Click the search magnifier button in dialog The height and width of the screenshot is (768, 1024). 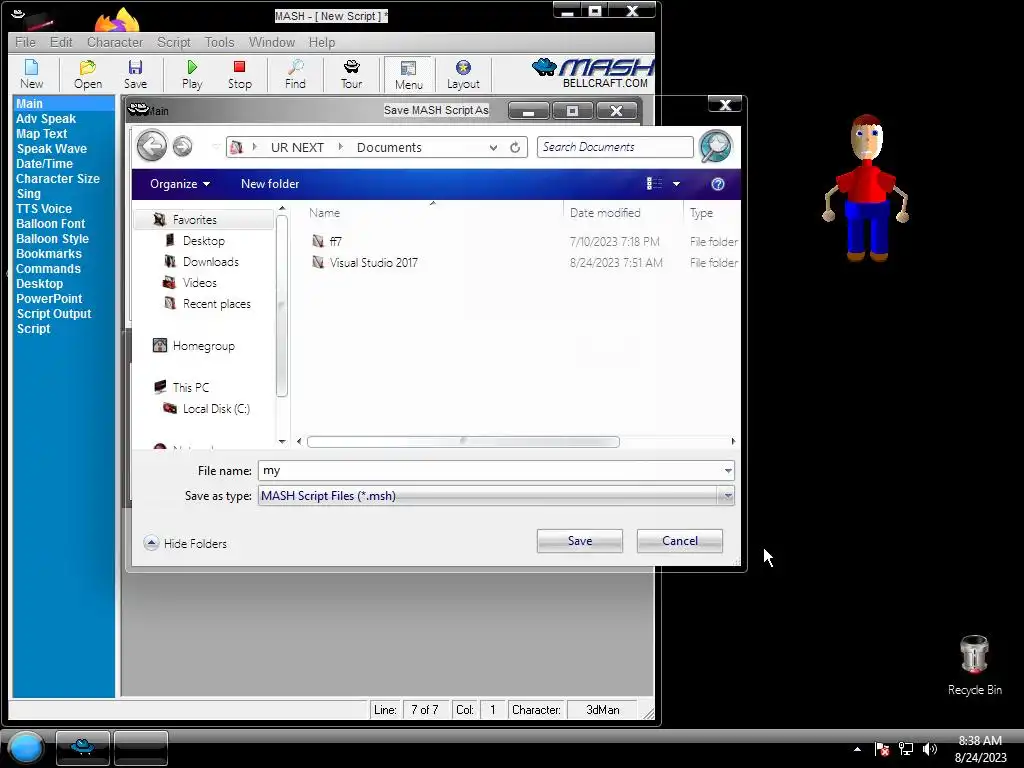point(715,146)
